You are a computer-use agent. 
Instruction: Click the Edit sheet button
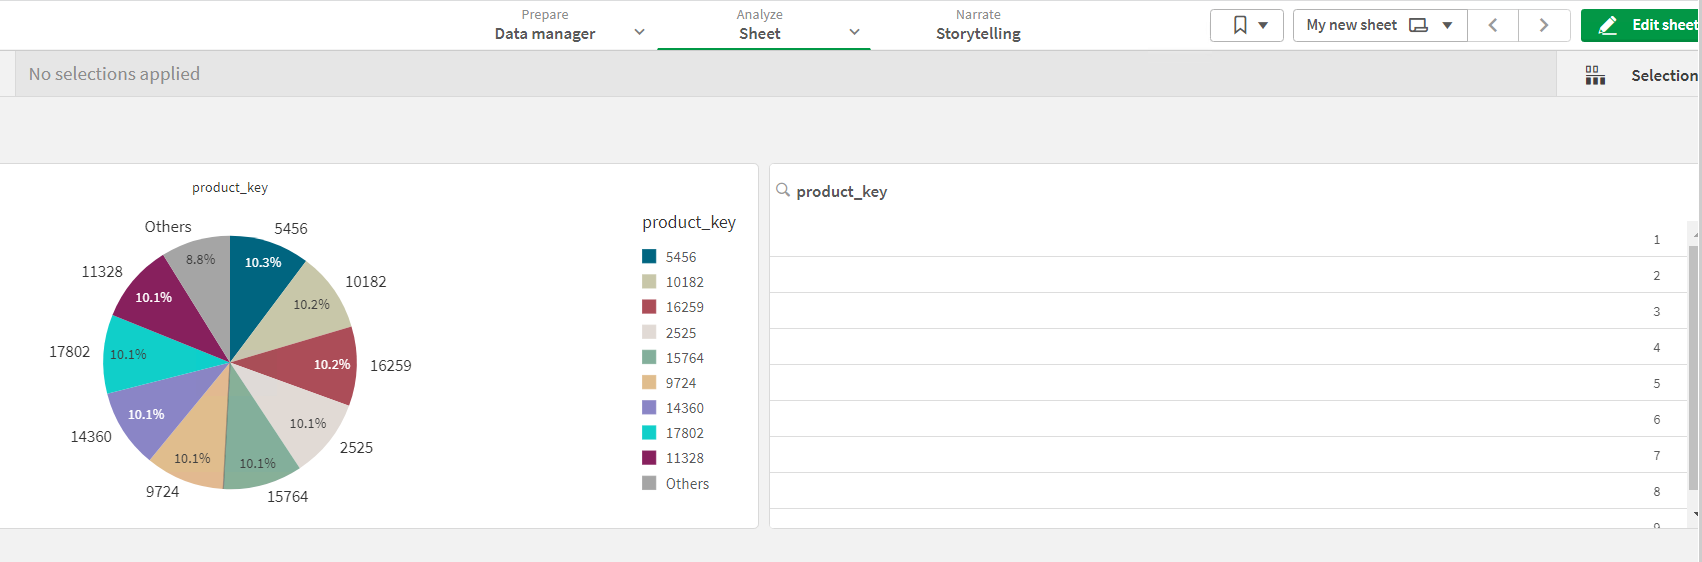point(1641,25)
